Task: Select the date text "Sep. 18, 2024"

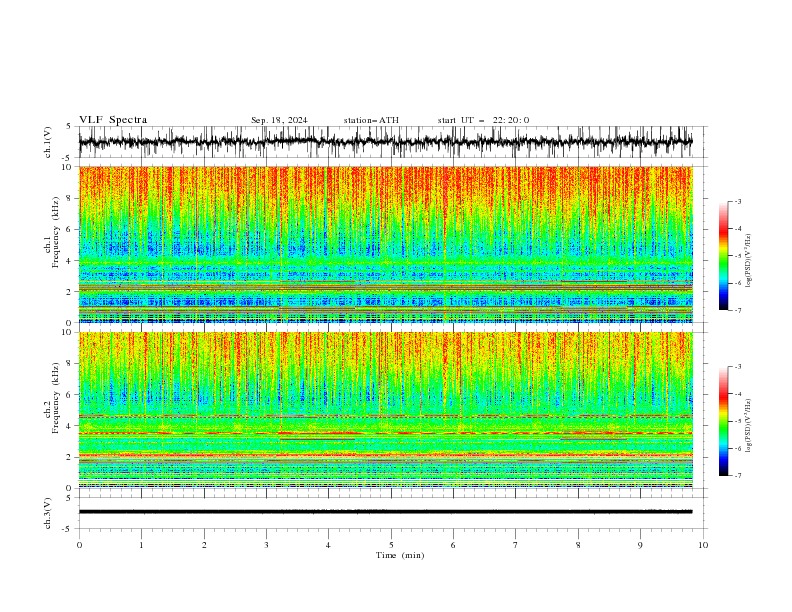Action: click(x=279, y=120)
